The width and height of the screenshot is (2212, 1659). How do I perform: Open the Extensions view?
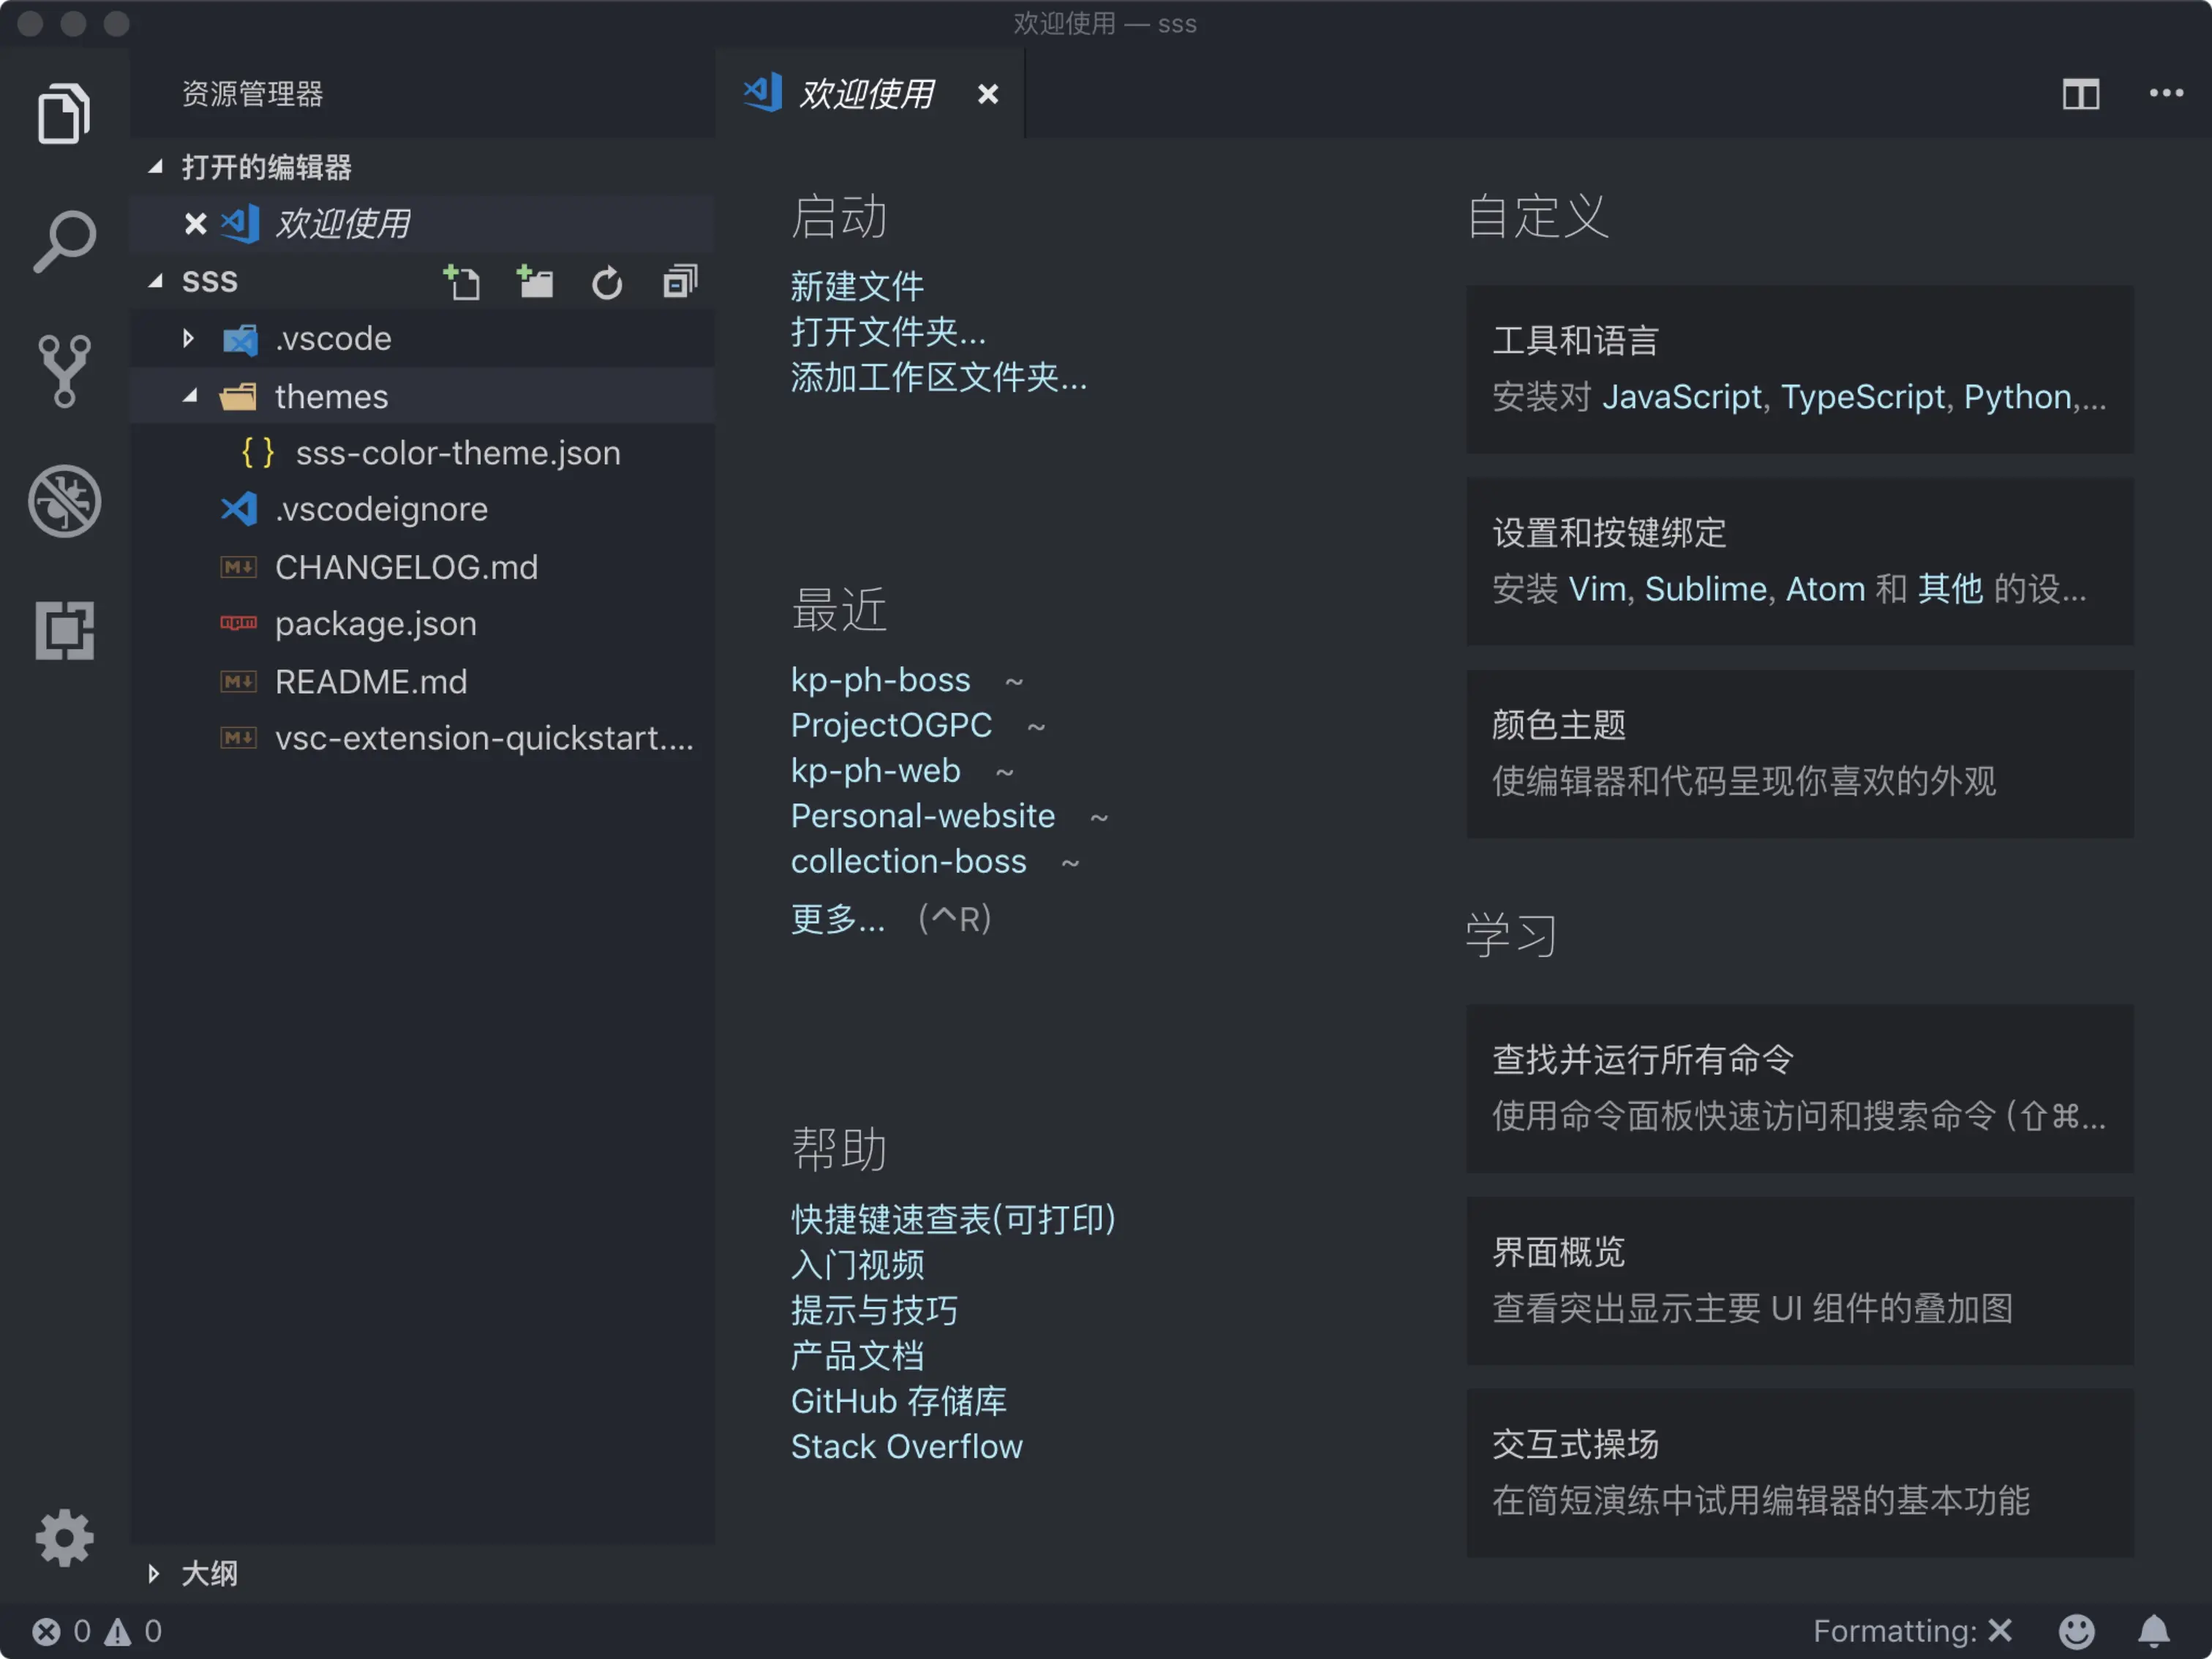click(64, 630)
